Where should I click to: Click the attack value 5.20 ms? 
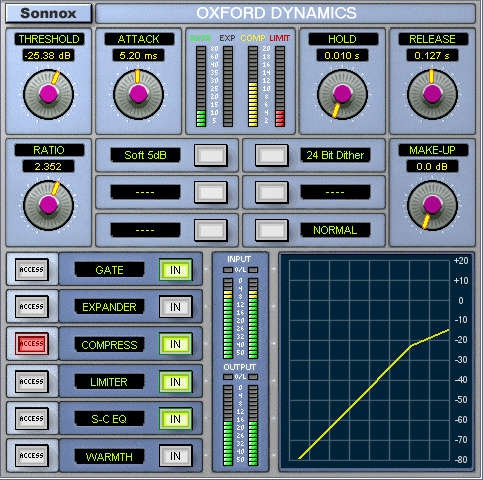point(138,55)
